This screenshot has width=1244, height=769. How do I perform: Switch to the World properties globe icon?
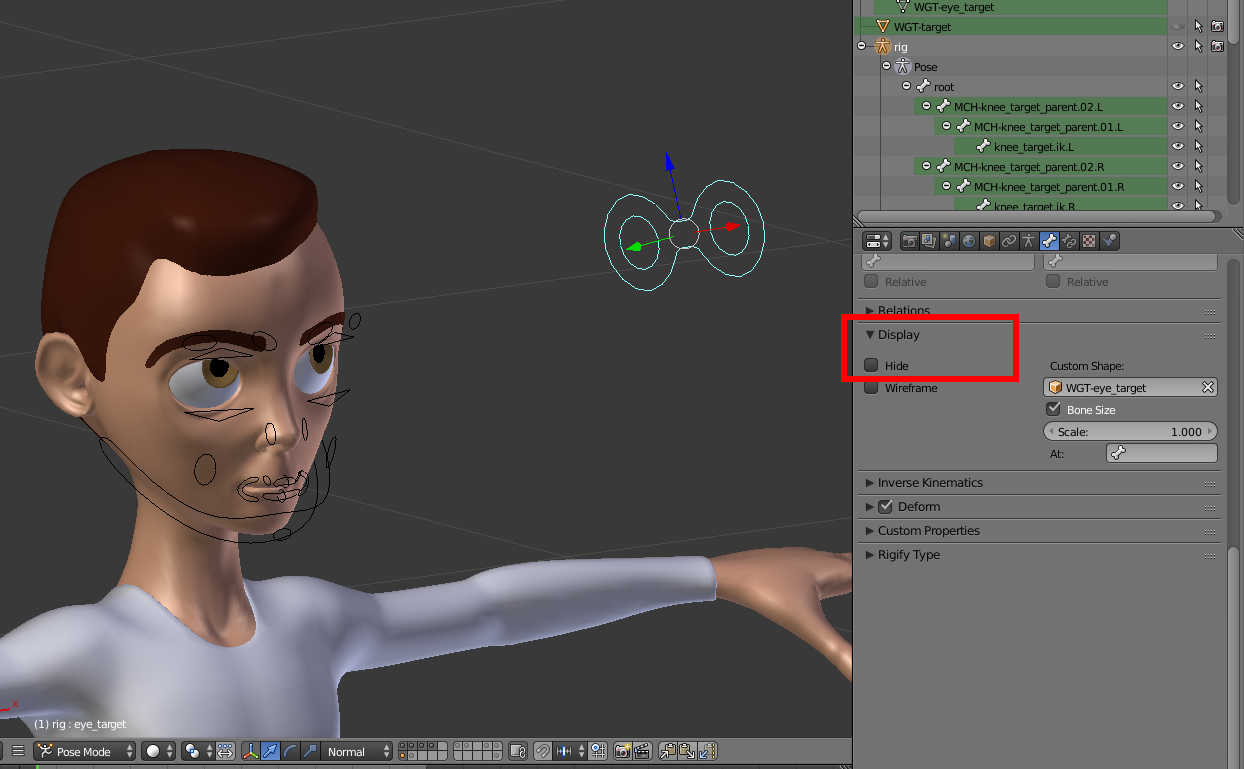pos(969,241)
